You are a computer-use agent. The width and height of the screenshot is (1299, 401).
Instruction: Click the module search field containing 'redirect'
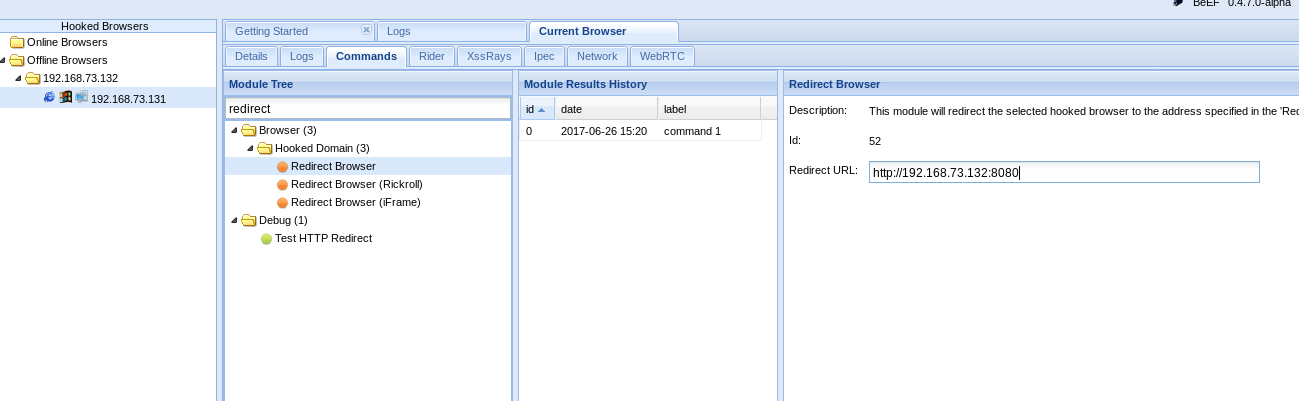pyautogui.click(x=368, y=109)
